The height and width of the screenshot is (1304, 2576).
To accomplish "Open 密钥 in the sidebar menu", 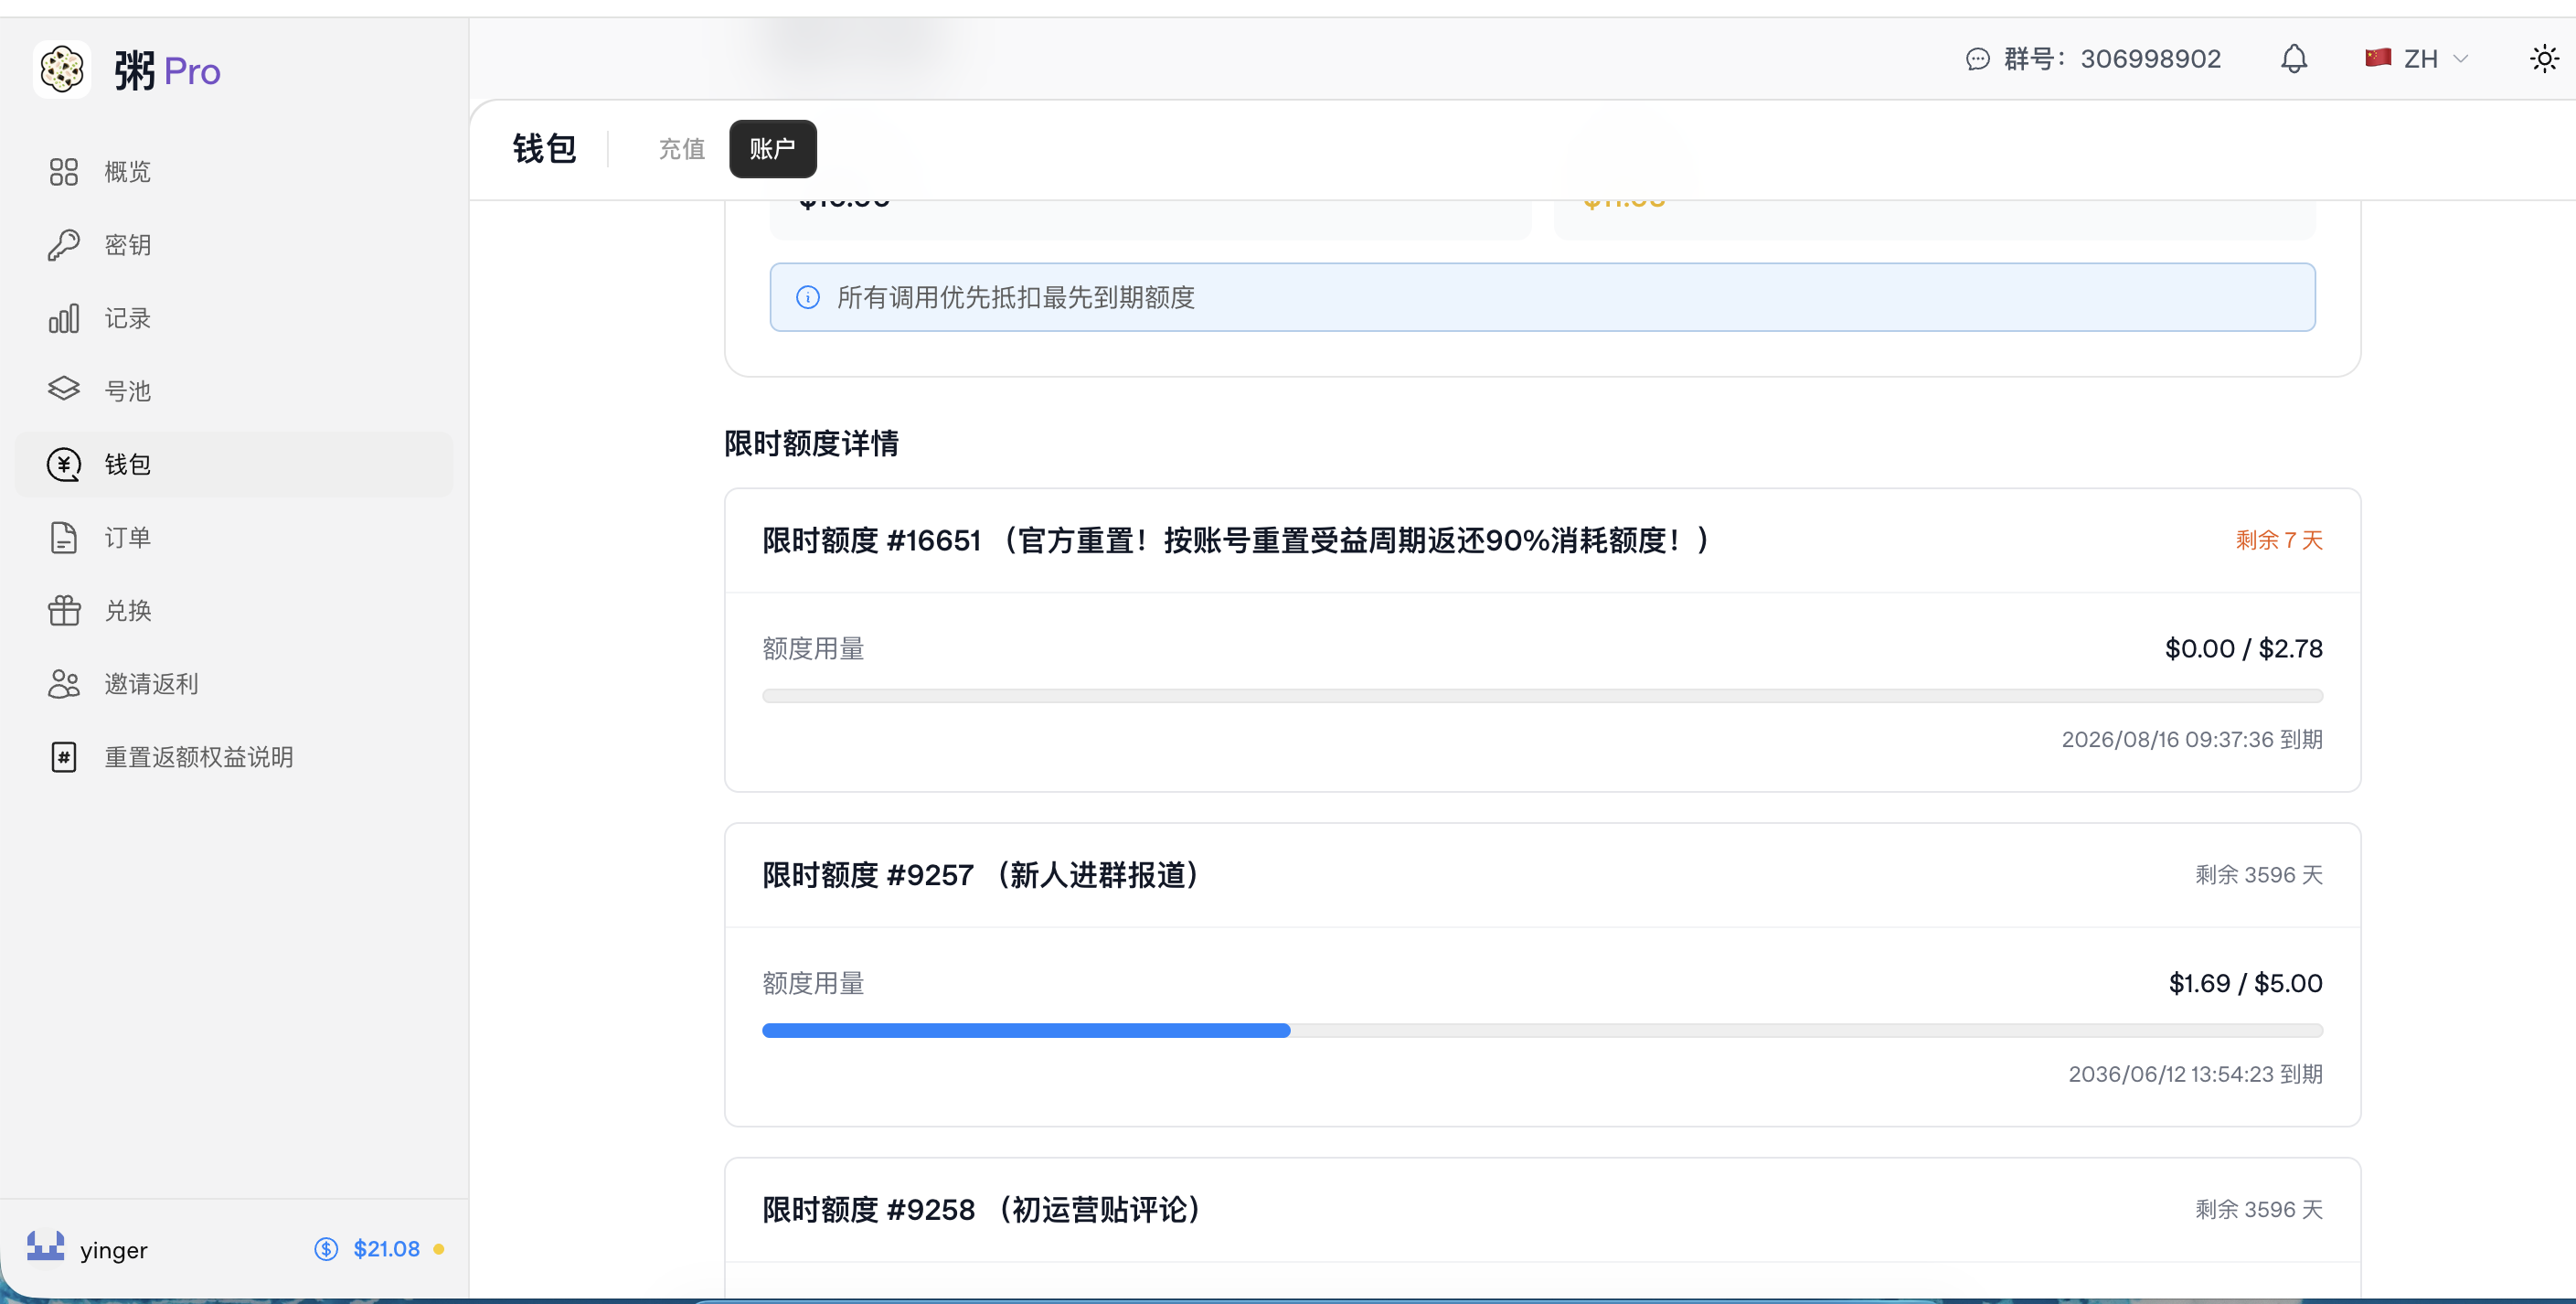I will click(234, 245).
